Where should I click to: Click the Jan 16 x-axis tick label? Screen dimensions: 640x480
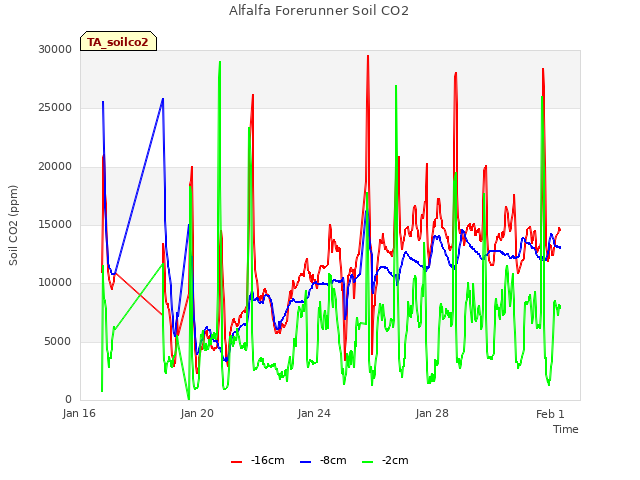(79, 413)
